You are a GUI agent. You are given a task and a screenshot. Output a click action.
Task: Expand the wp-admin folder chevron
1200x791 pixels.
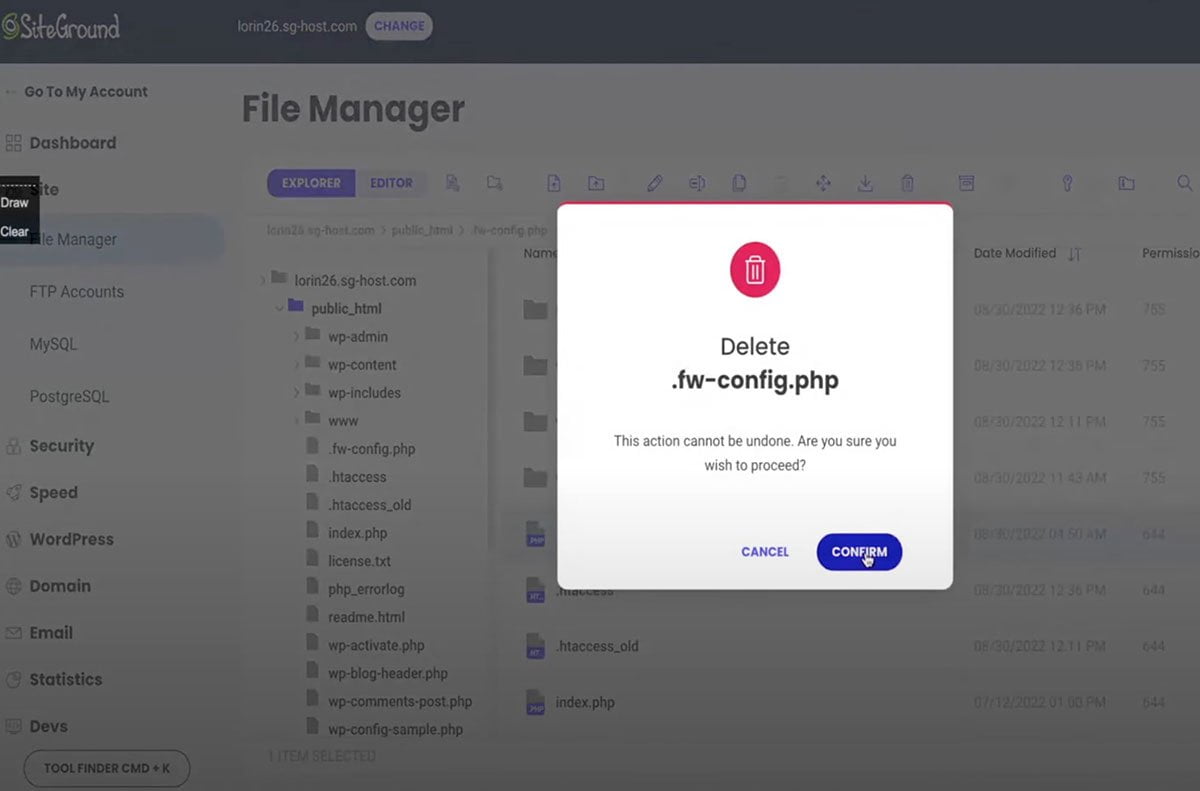tap(296, 337)
